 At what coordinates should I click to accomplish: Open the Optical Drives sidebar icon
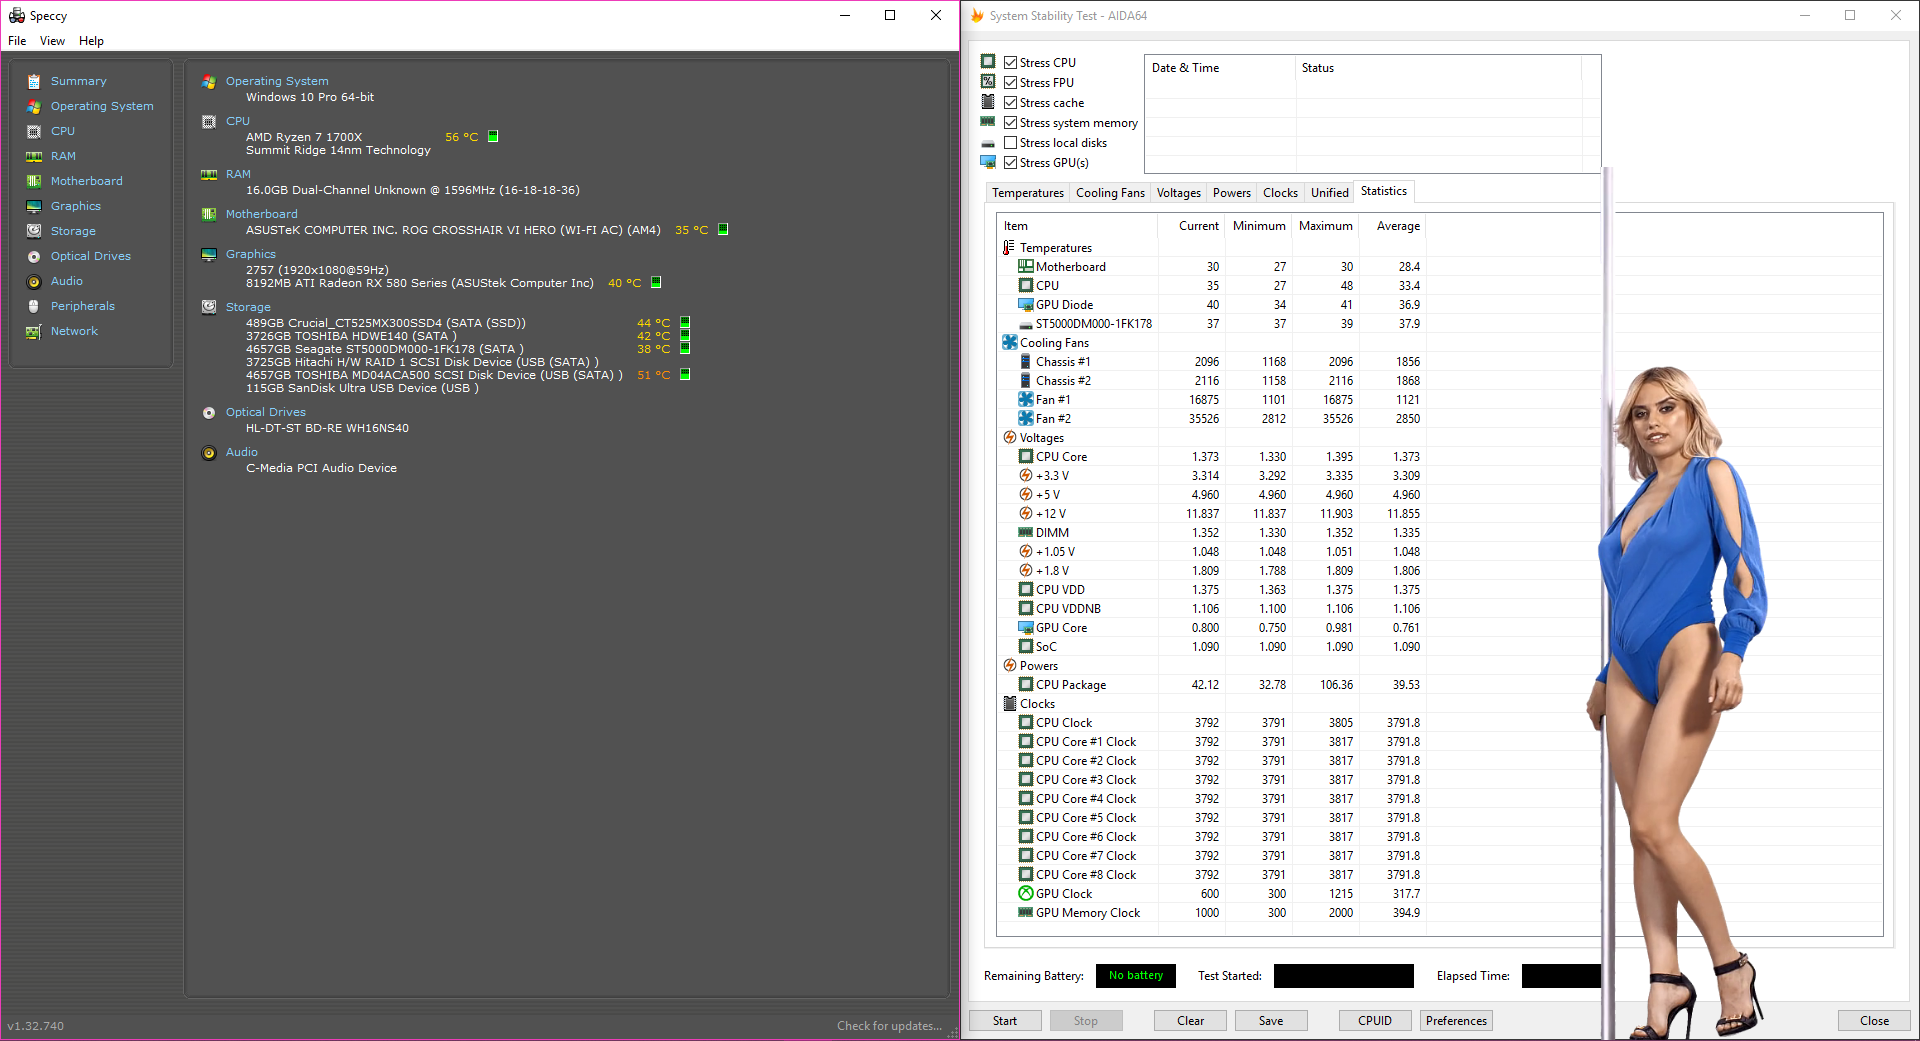pos(34,256)
